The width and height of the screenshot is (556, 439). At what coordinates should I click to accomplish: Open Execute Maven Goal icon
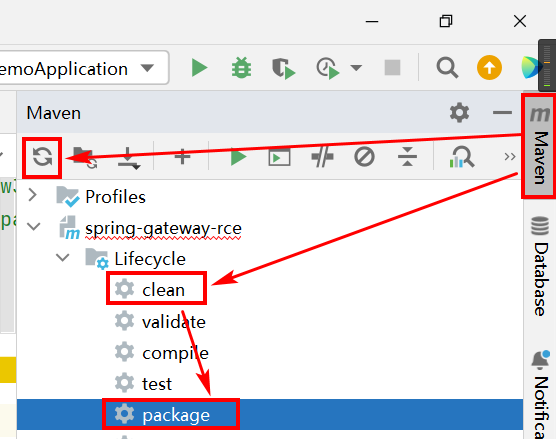(279, 157)
